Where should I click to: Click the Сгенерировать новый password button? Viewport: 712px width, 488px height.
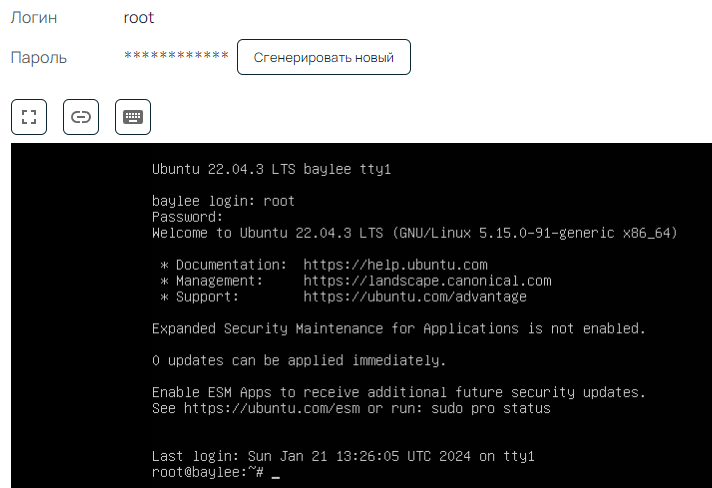pos(324,57)
